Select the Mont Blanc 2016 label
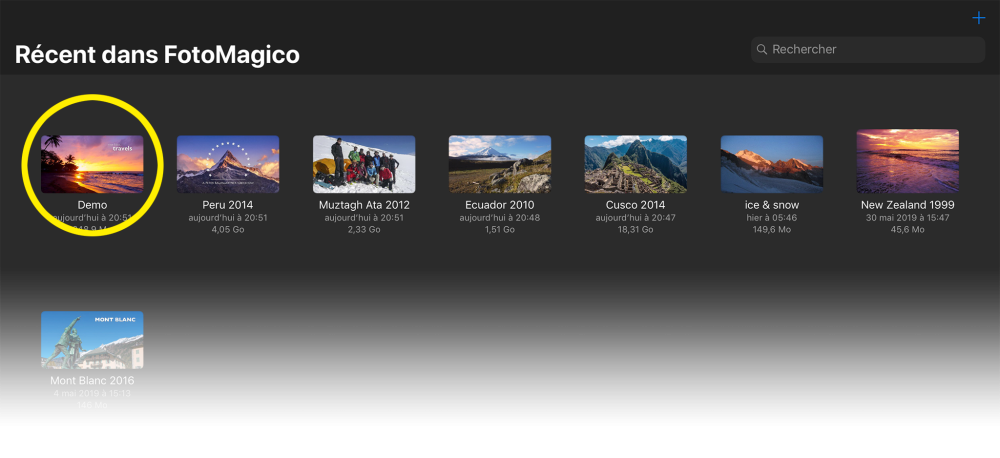 click(x=92, y=381)
